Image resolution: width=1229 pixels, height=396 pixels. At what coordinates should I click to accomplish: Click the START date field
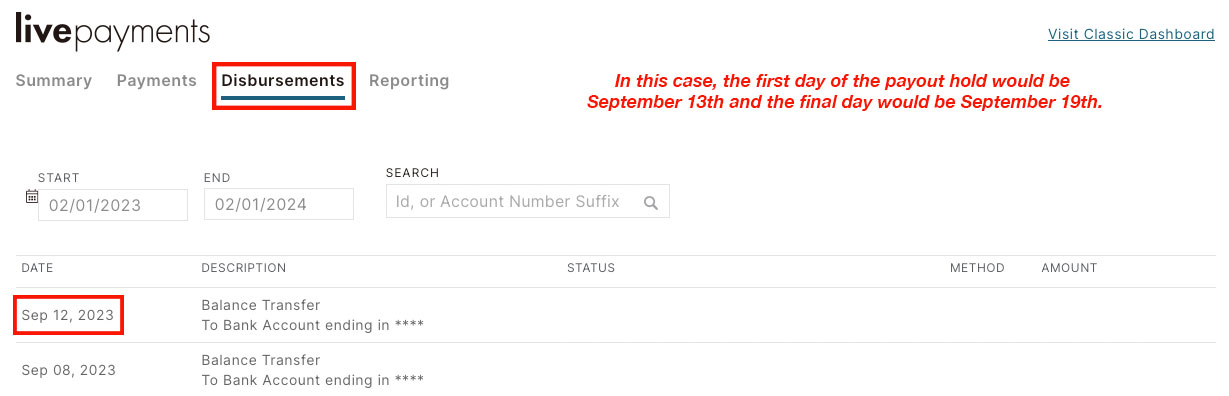coord(113,205)
